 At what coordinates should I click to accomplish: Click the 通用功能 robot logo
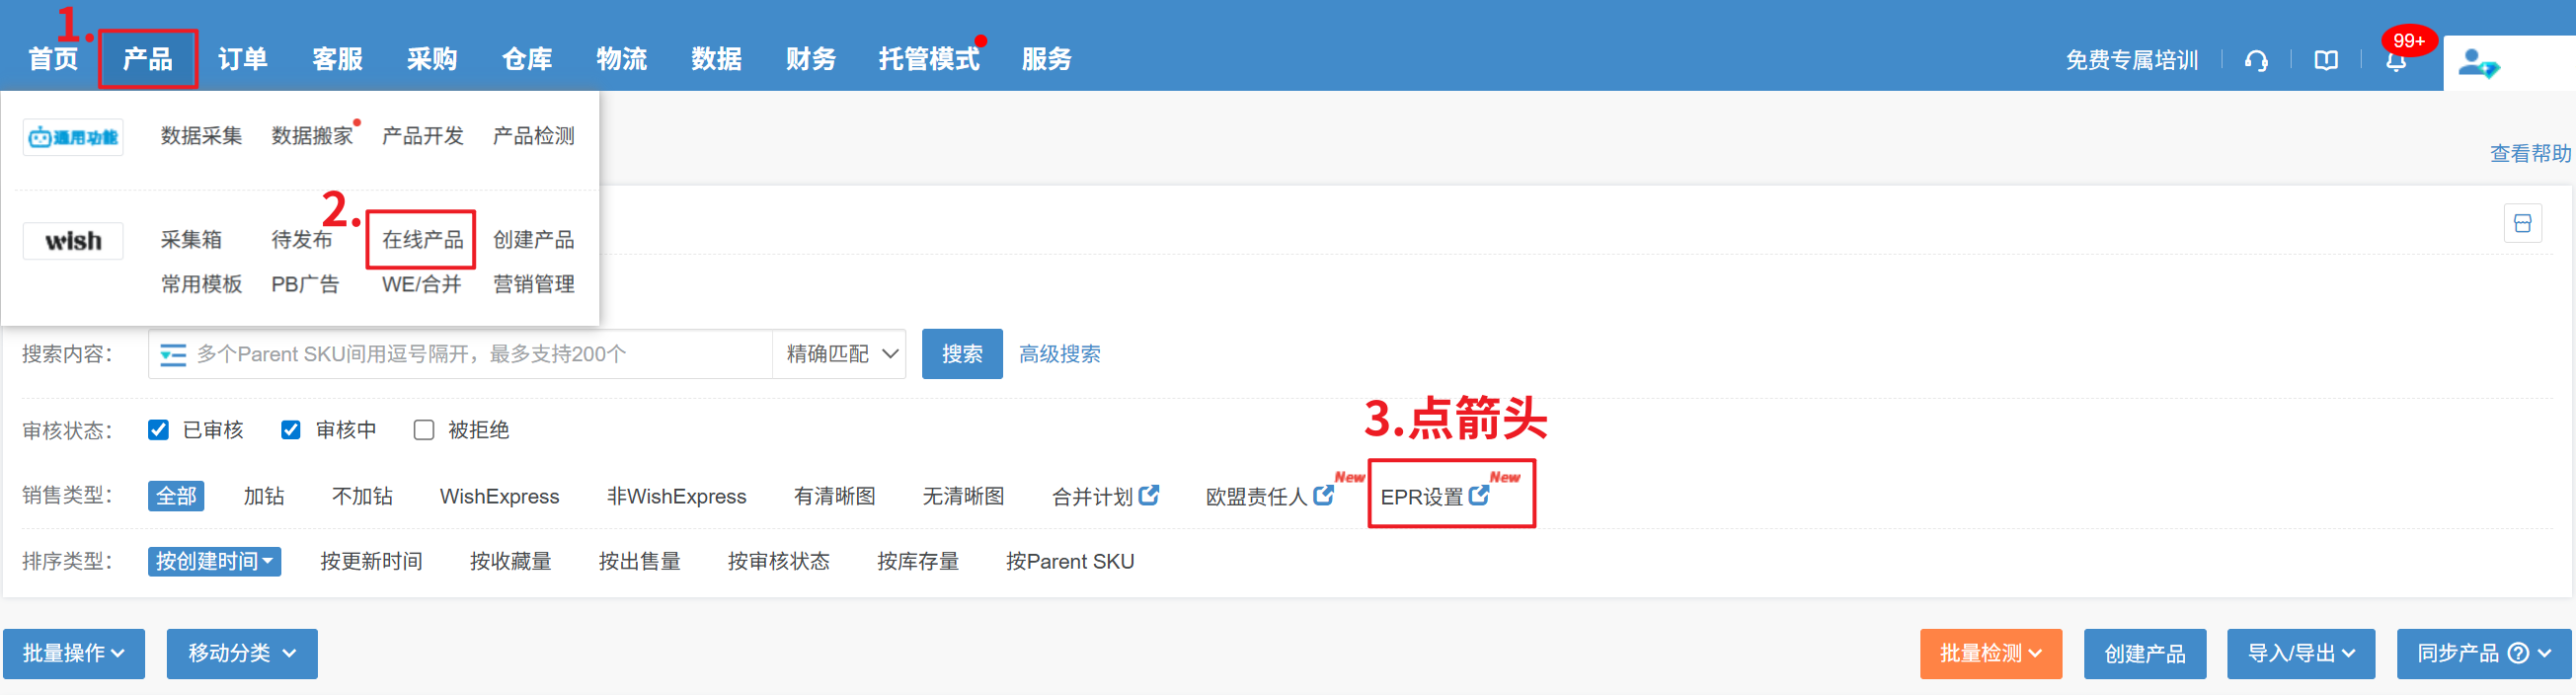[73, 137]
